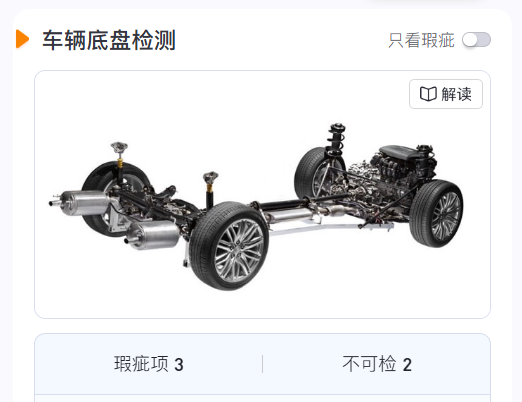The height and width of the screenshot is (402, 522).
Task: Click the number 3 next to 瑕疵项
Action: pos(179,365)
